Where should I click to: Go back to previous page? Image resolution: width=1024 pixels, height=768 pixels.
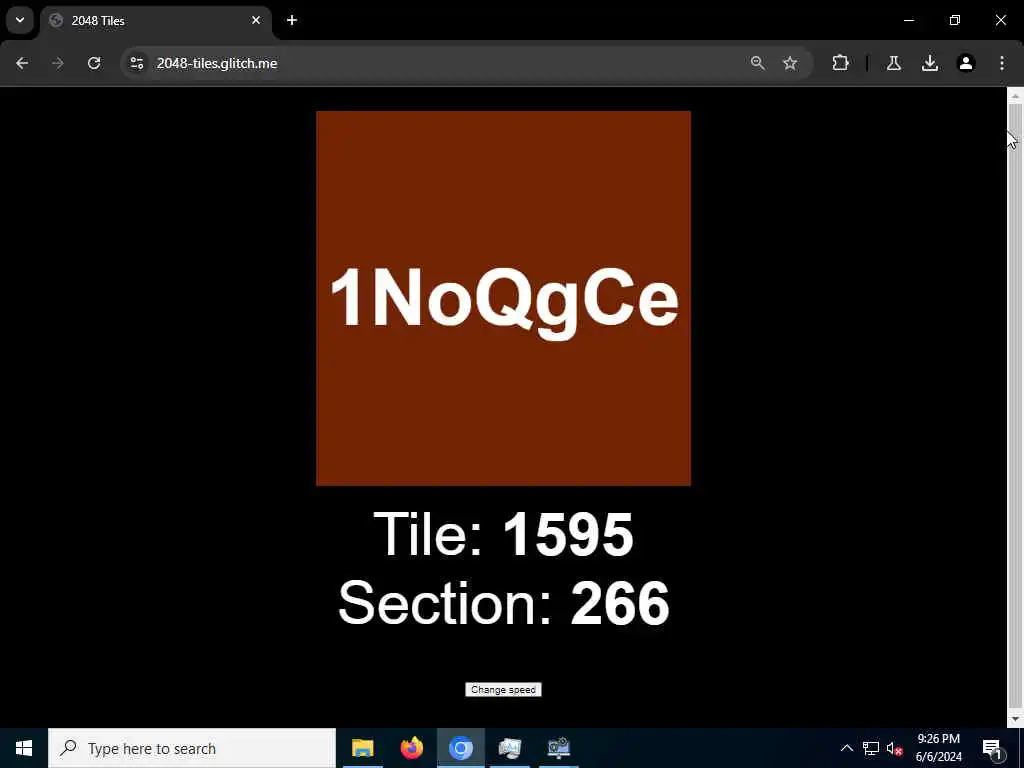coord(22,63)
